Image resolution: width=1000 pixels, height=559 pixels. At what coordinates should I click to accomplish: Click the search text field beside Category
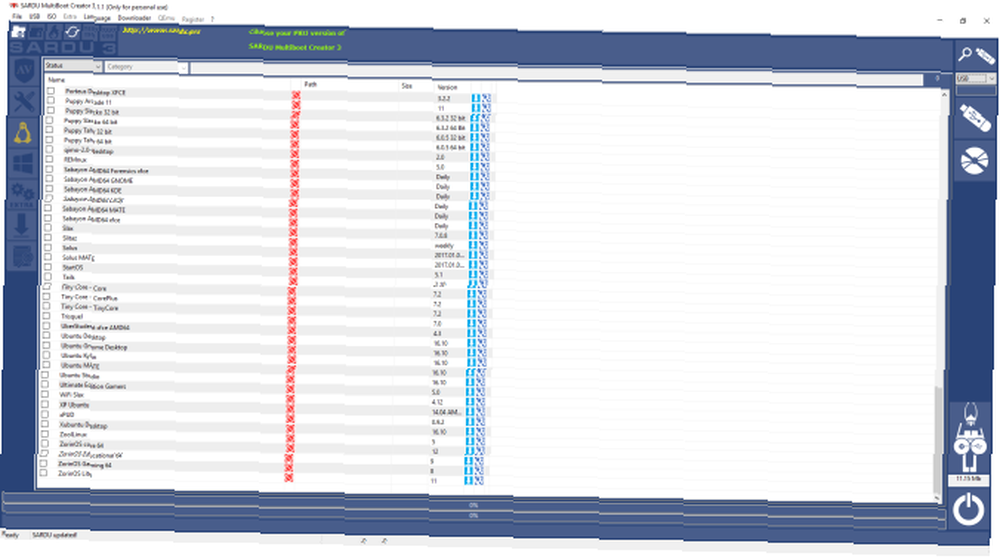555,72
